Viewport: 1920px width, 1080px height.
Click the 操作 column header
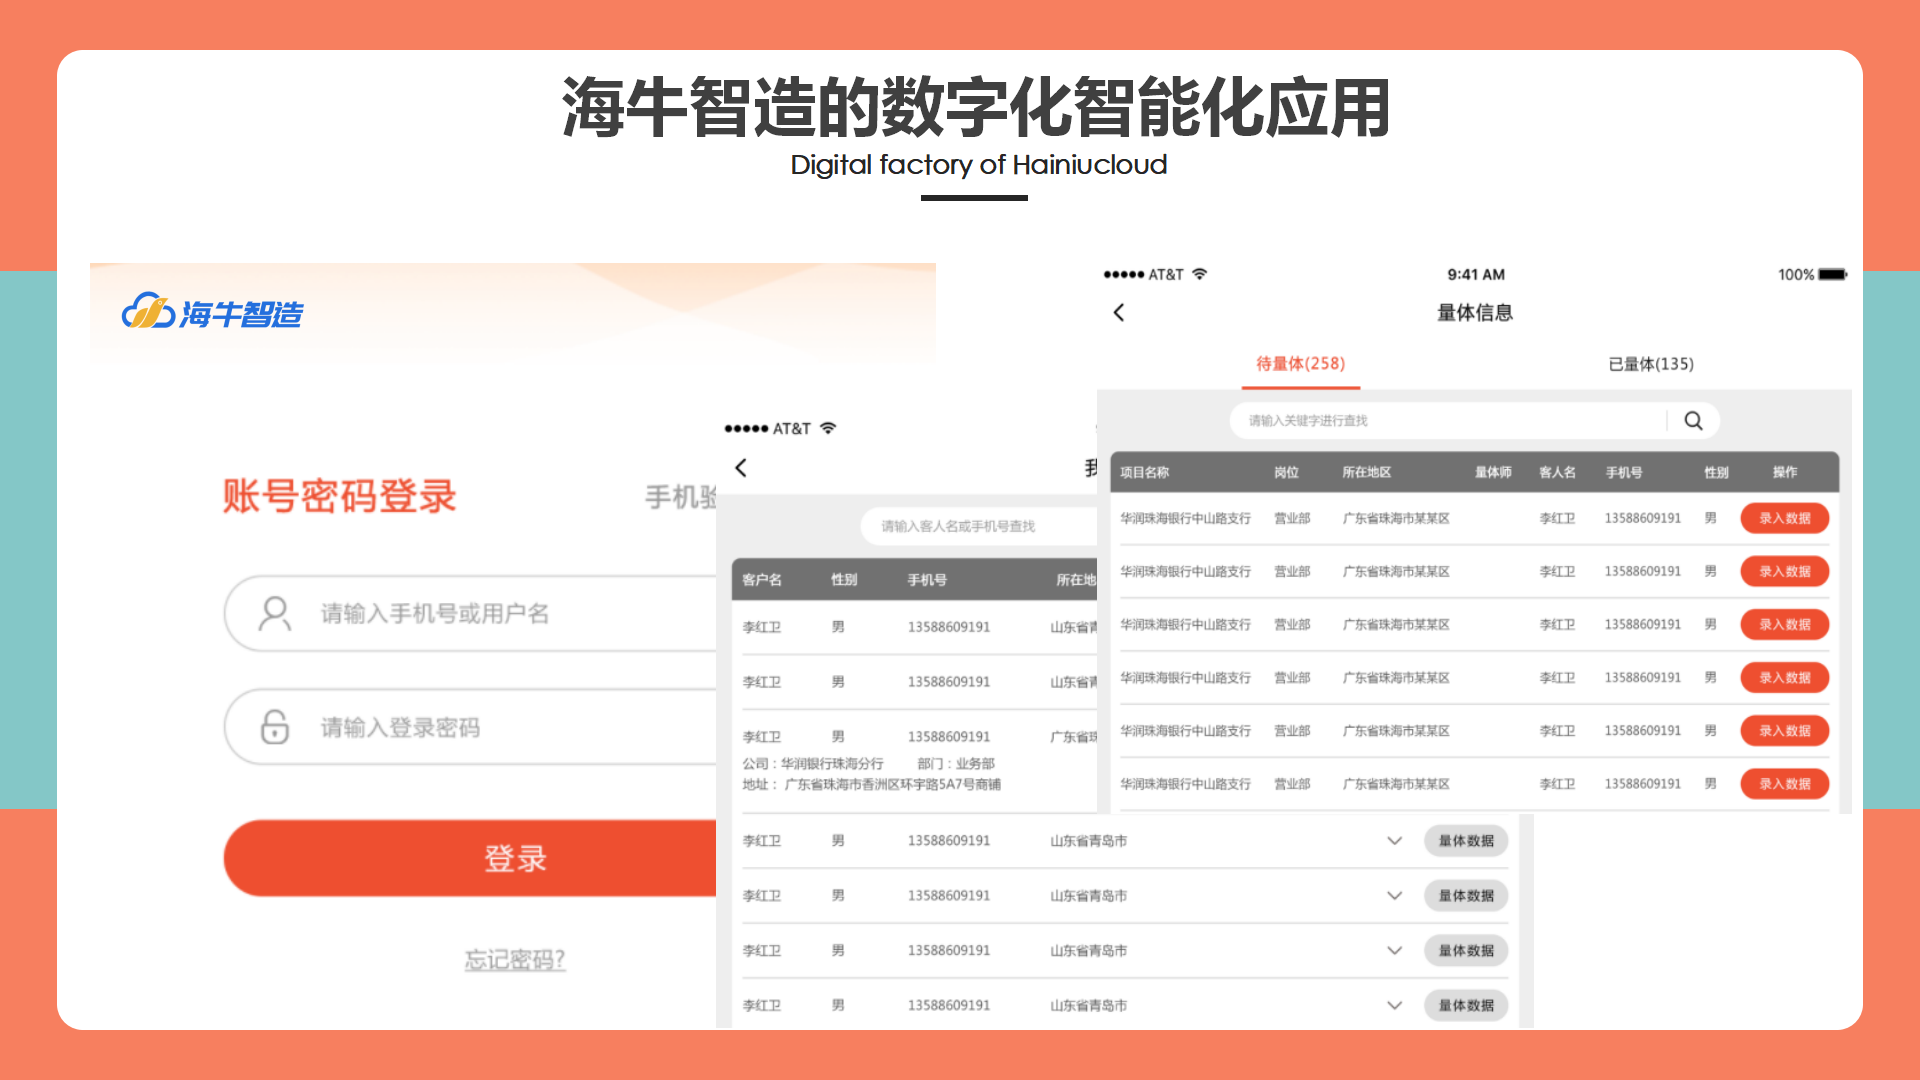1785,472
